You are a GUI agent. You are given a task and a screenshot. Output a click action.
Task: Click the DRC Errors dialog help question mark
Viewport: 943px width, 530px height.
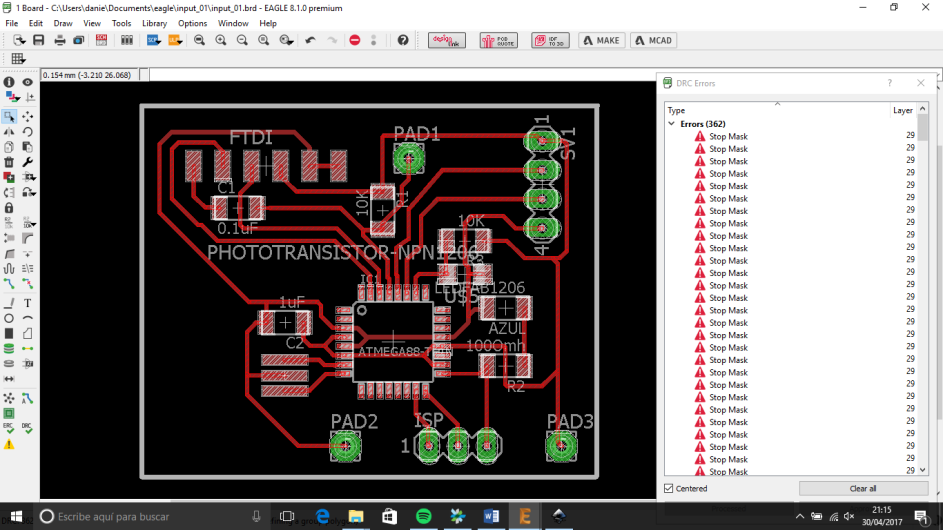point(889,83)
